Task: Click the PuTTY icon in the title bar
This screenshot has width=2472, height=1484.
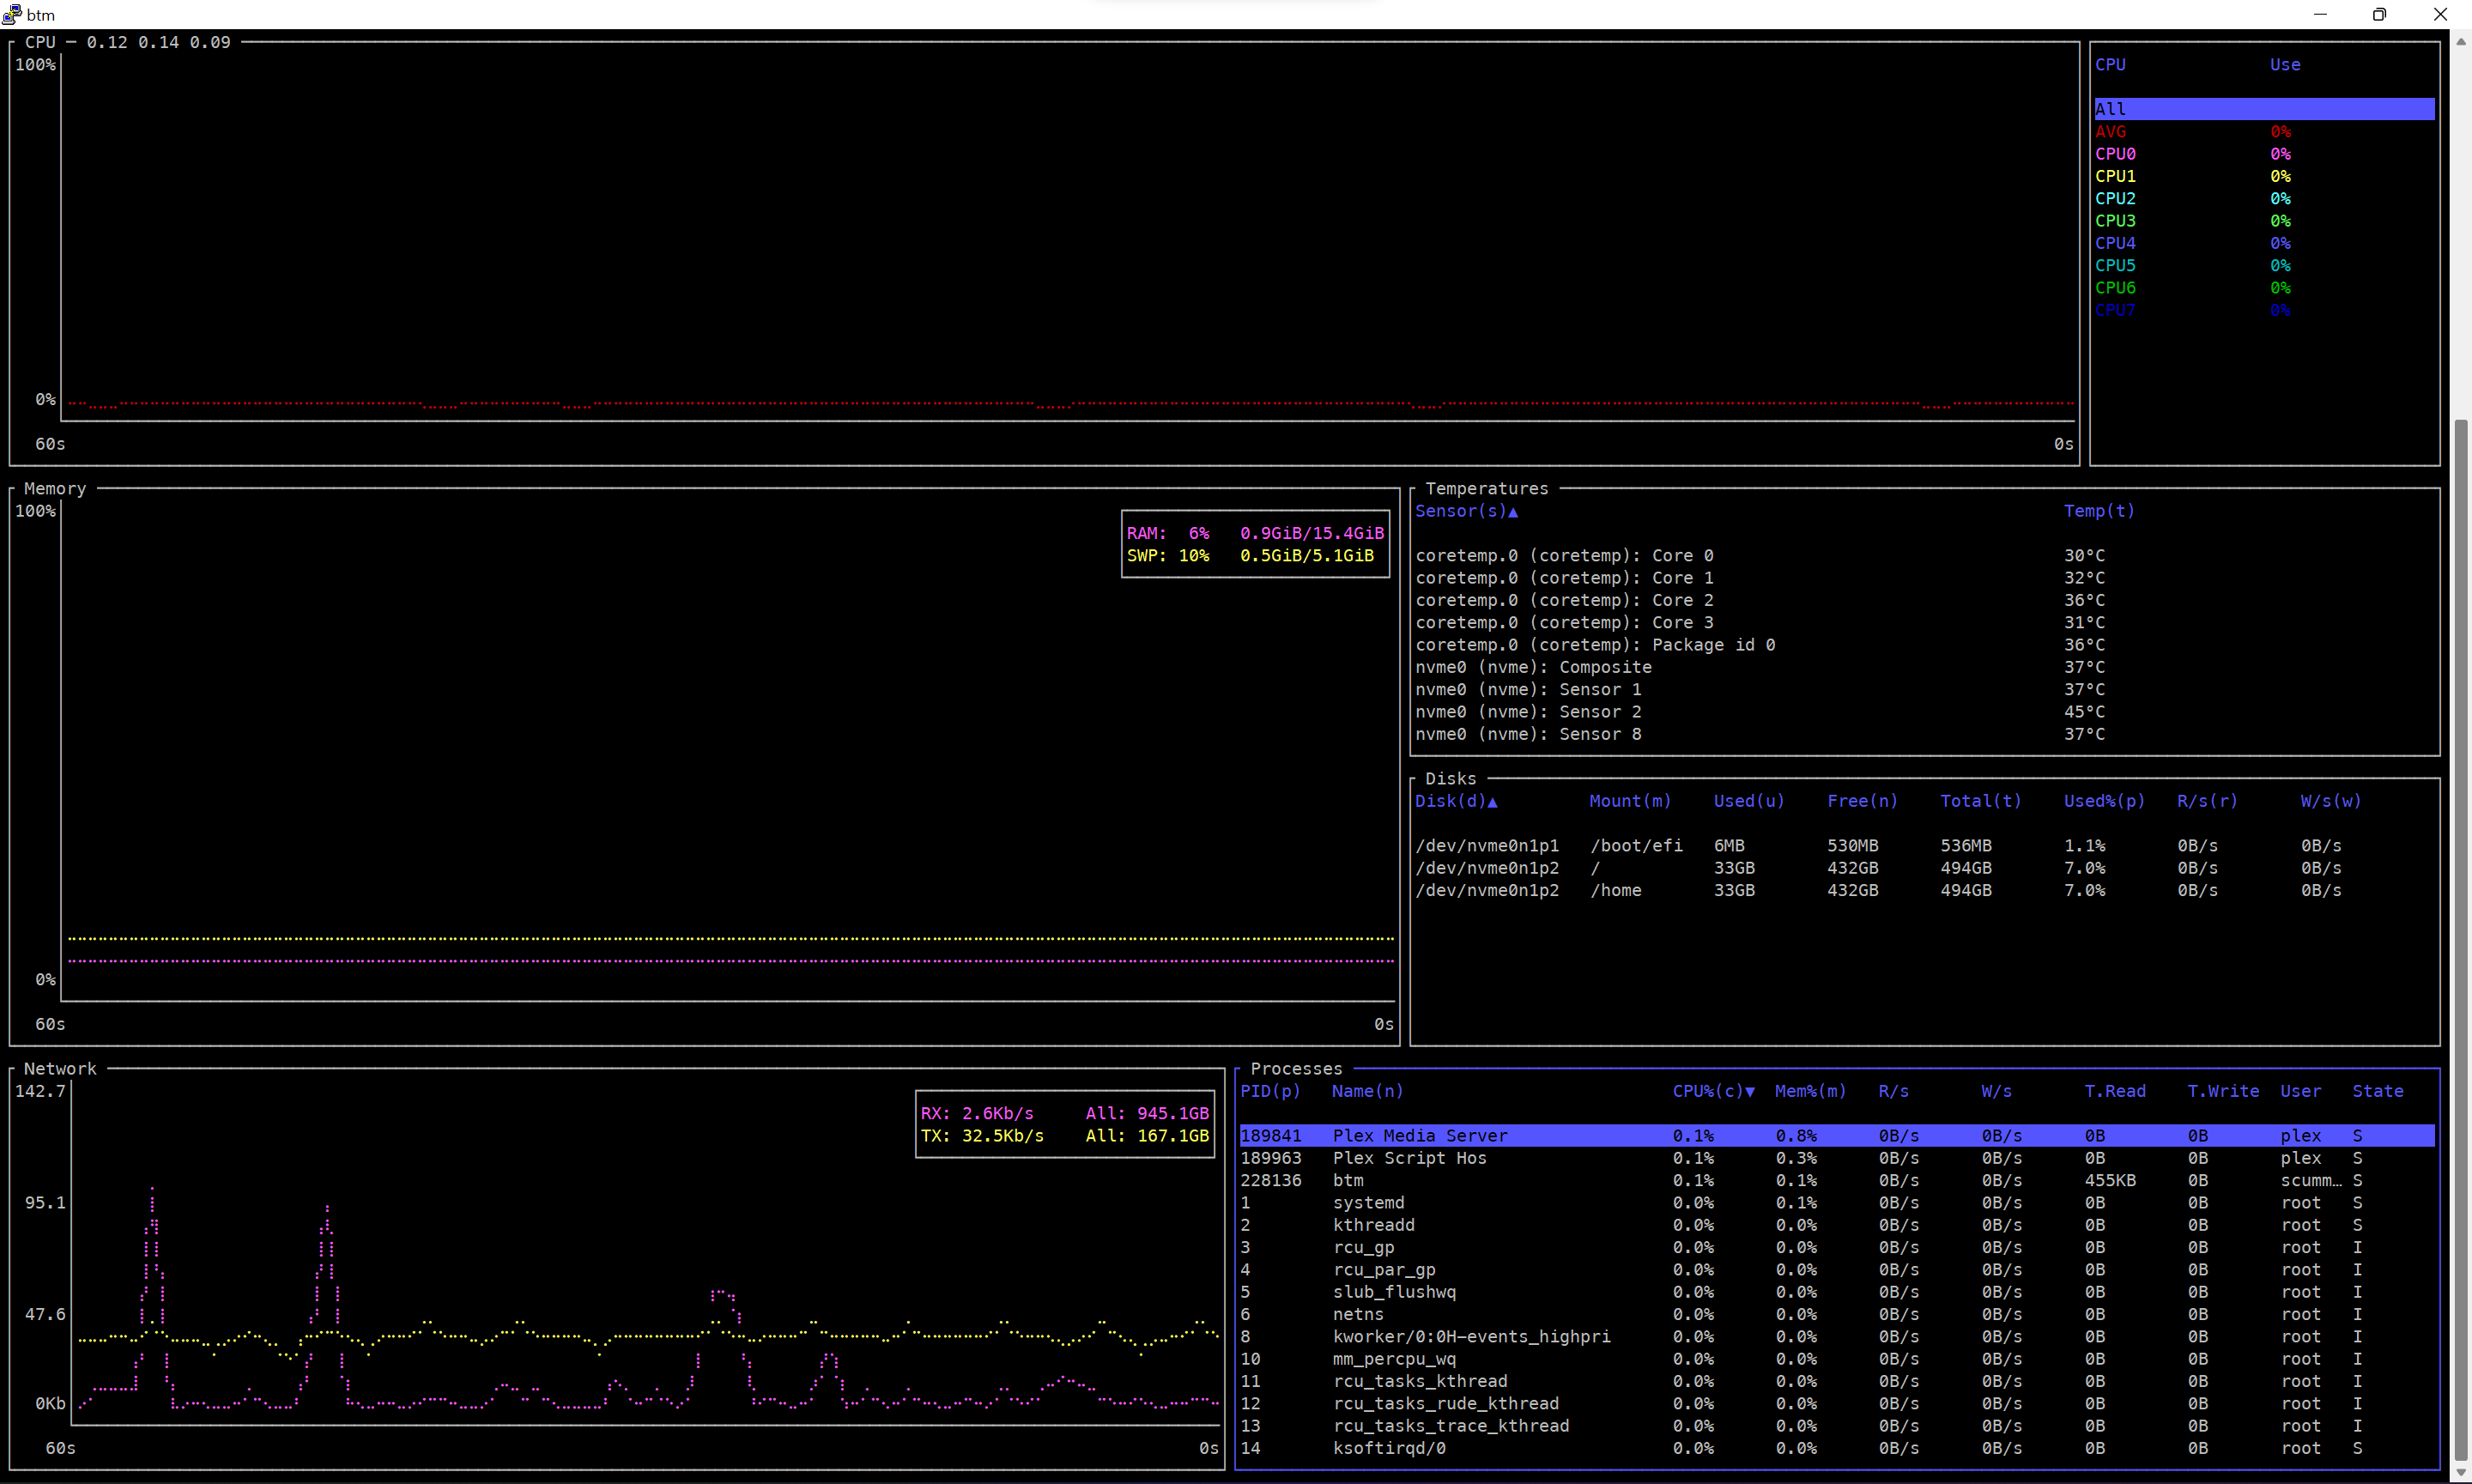Action: [12, 14]
